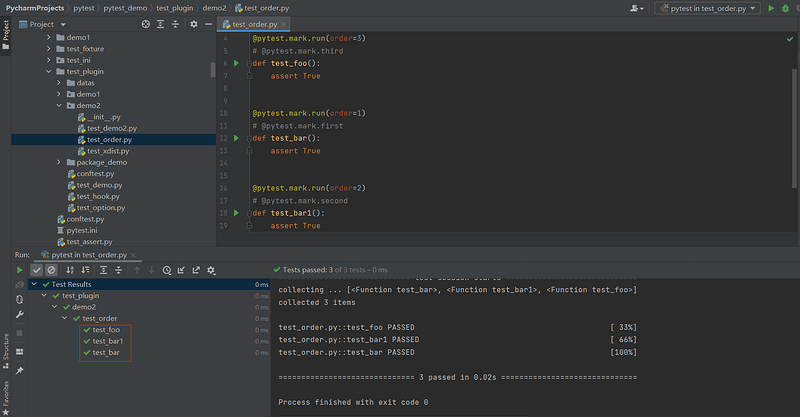Expand all test results in Run toolbar
This screenshot has height=417, width=800.
[x=103, y=270]
